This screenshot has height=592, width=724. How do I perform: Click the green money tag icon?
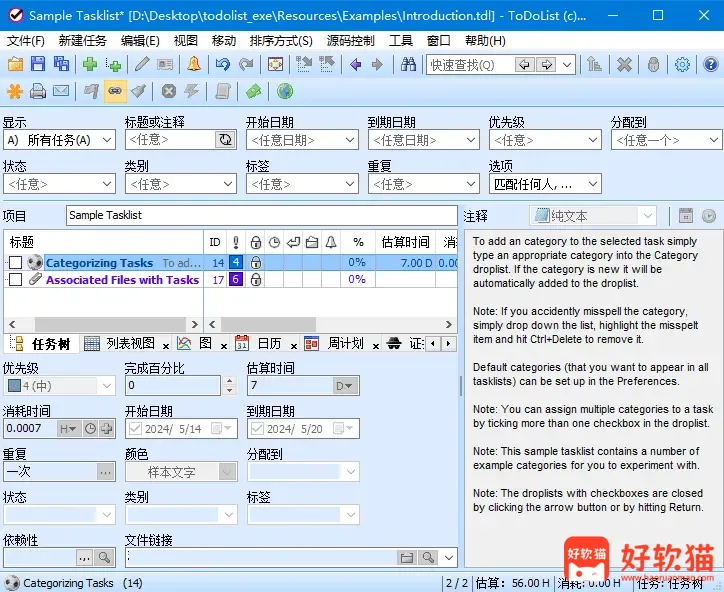pyautogui.click(x=253, y=91)
